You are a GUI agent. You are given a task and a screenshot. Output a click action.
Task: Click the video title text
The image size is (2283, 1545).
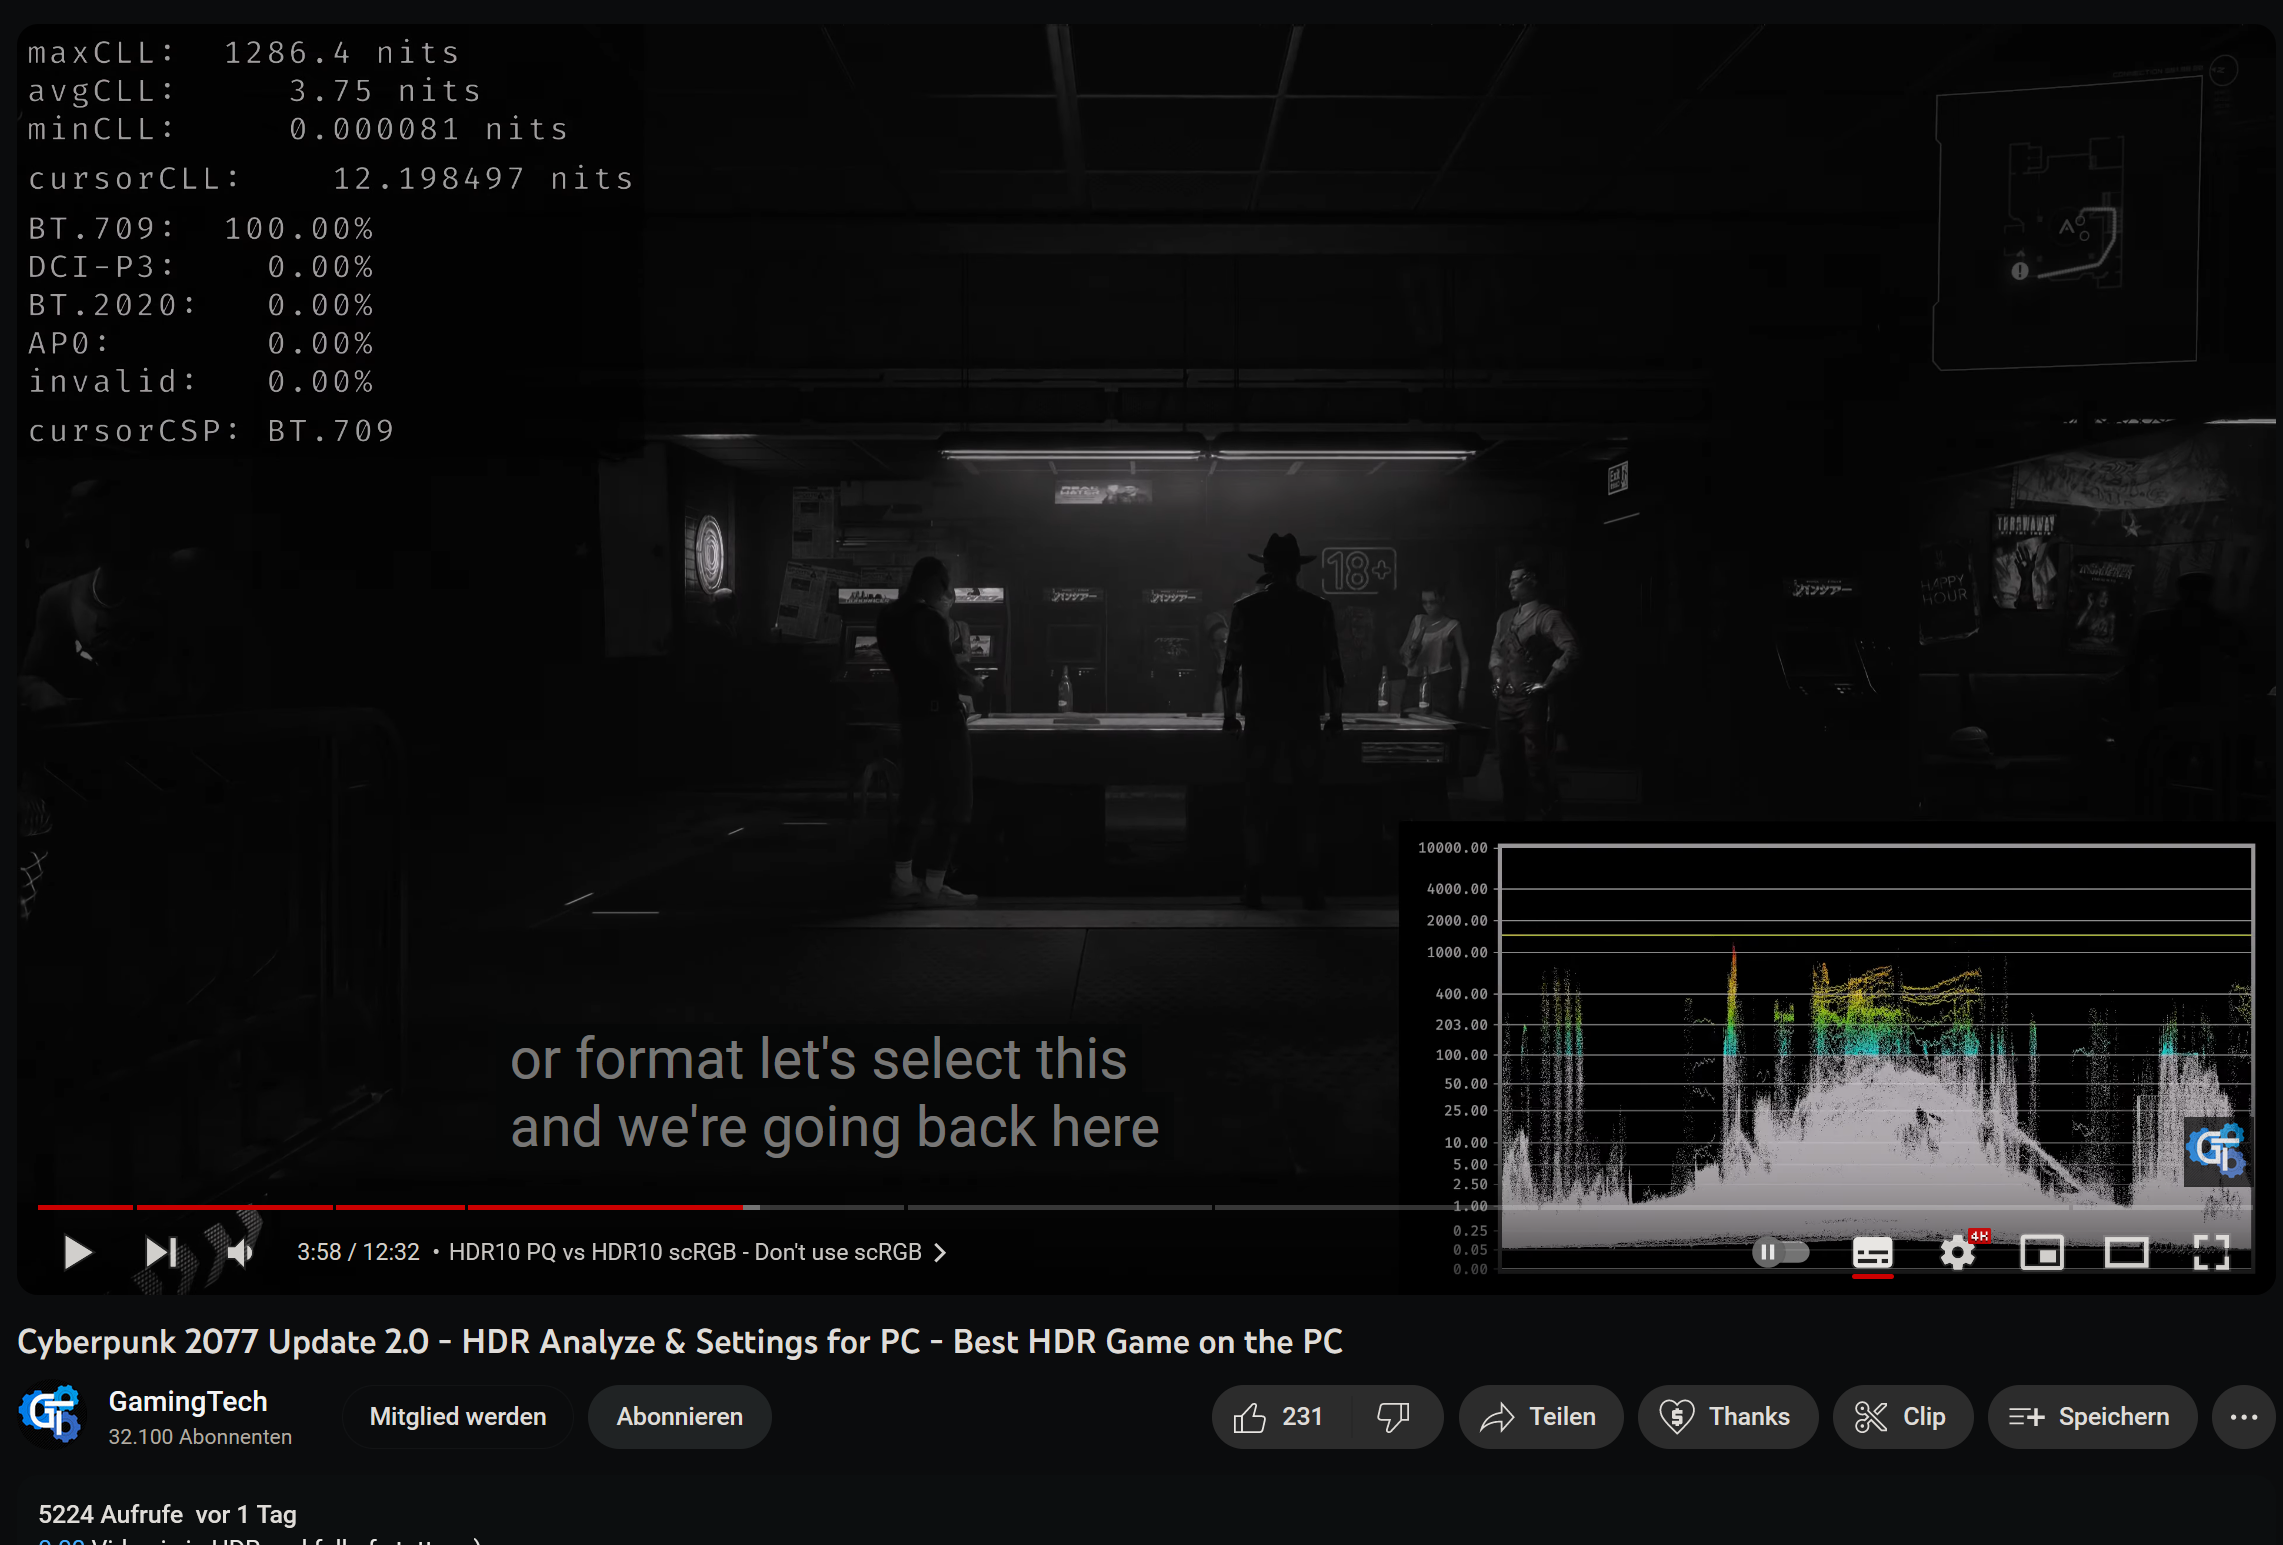coord(680,1341)
